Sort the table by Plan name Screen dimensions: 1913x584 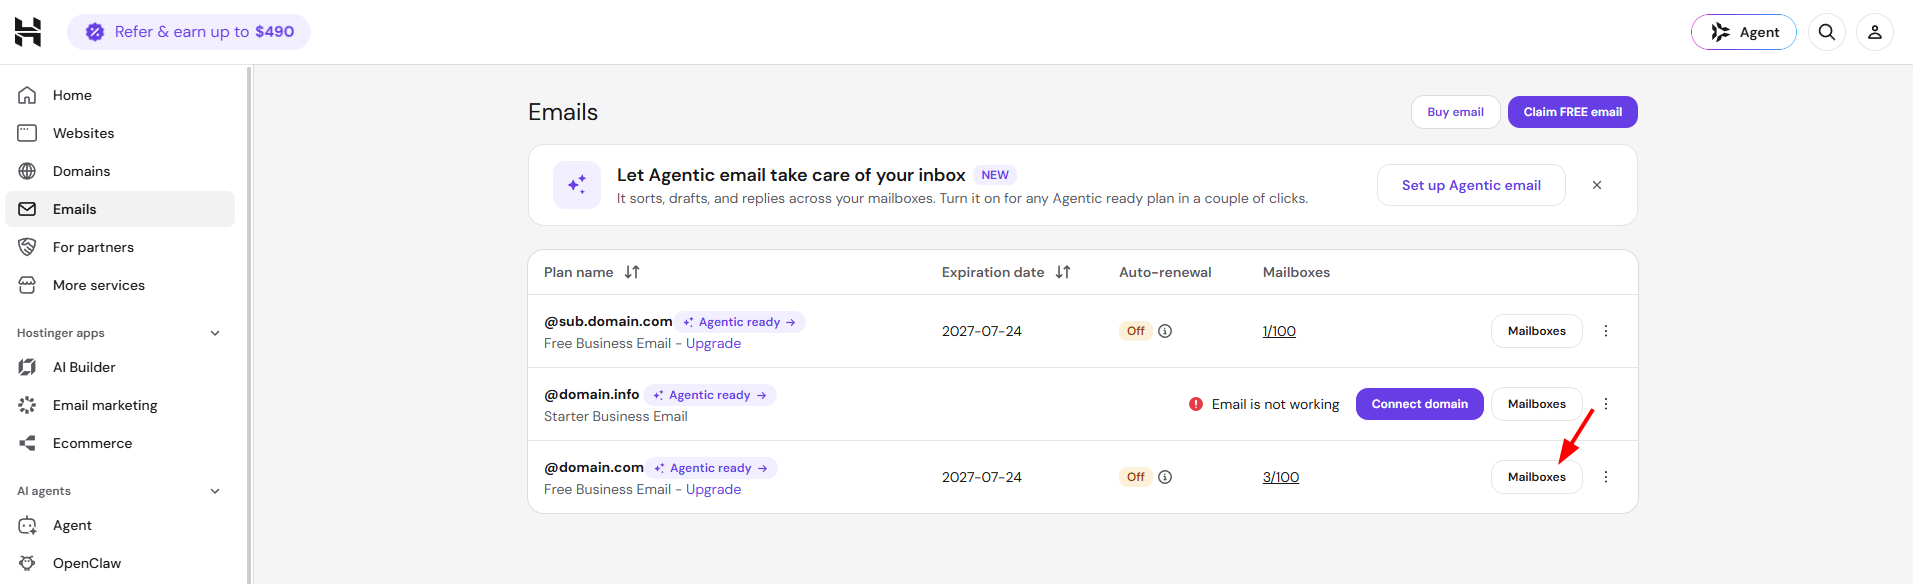[632, 272]
